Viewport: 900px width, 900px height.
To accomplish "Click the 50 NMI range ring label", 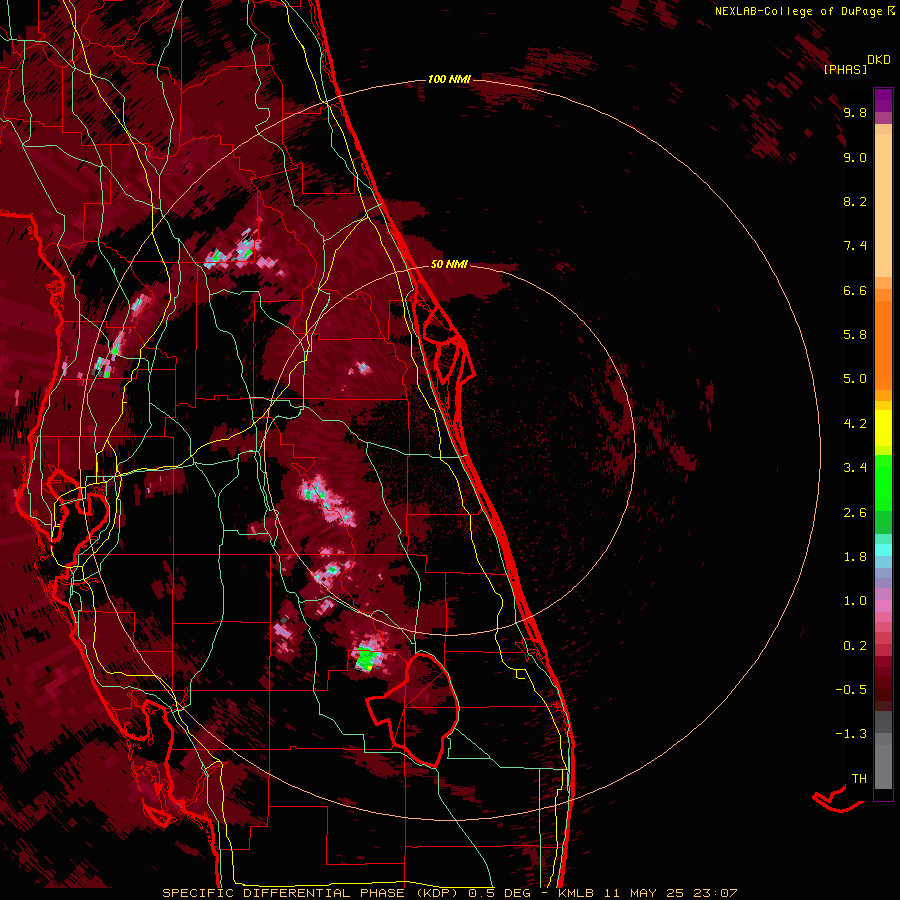I will pos(449,264).
